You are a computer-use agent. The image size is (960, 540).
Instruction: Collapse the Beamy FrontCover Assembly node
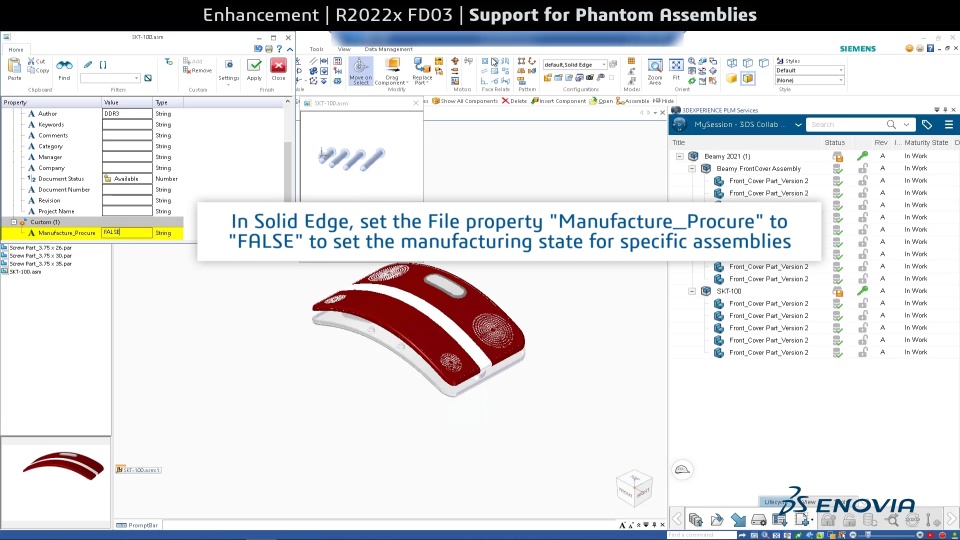692,168
